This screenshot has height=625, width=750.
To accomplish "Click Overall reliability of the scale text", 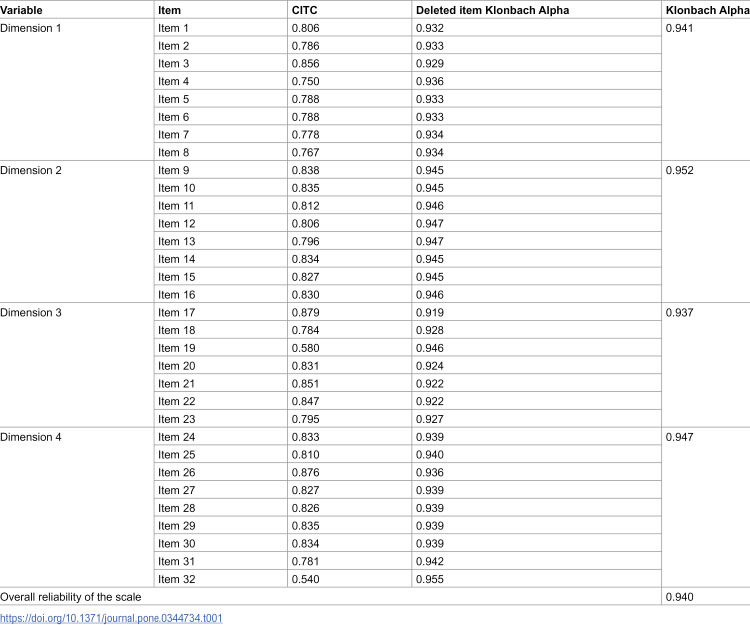I will click(71, 597).
